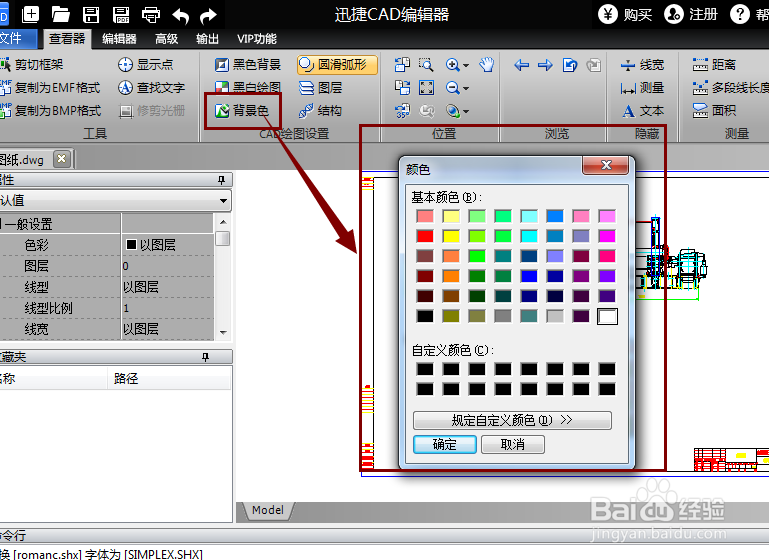The width and height of the screenshot is (769, 560).
Task: Click the fit to window icon
Action: 426,88
